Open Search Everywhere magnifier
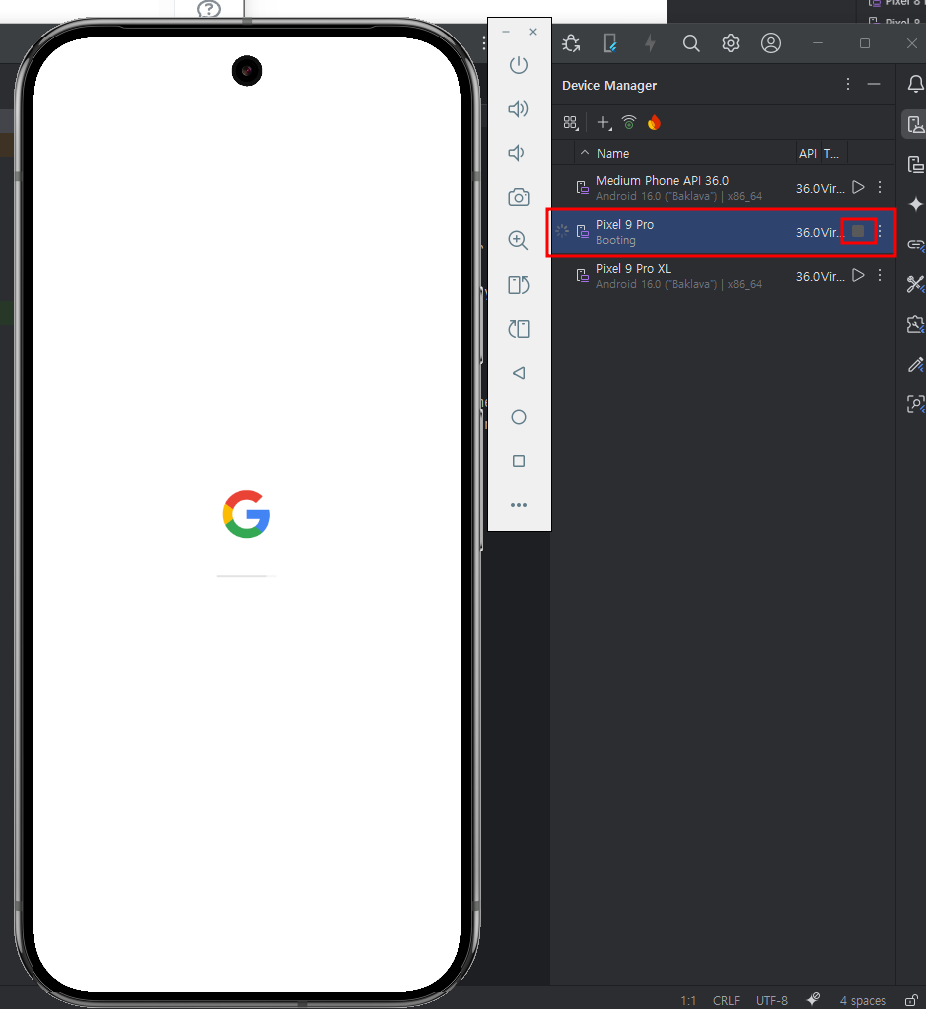 [x=690, y=43]
